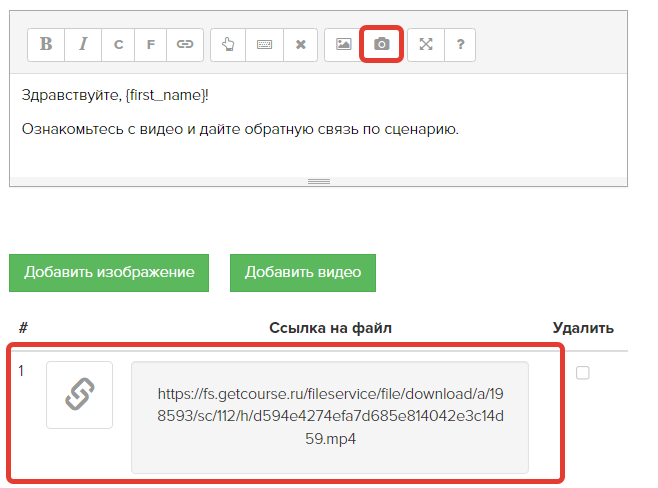Click the pointing hand button icon
This screenshot has width=658, height=488.
228,44
